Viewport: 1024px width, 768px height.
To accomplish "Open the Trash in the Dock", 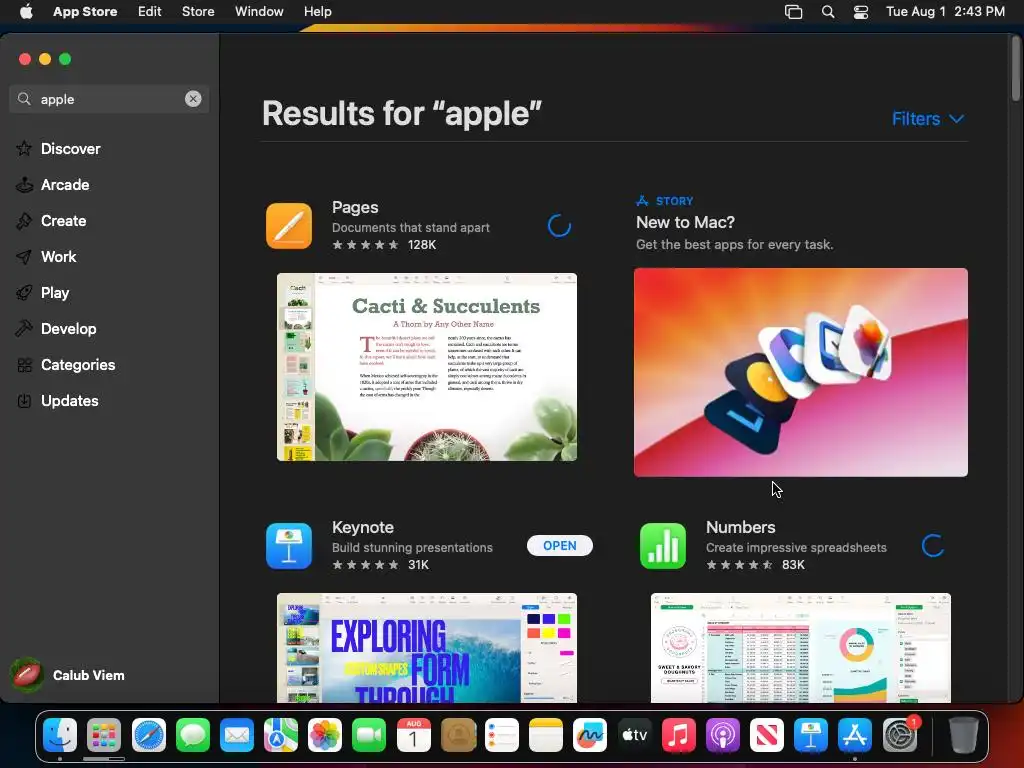I will click(963, 735).
